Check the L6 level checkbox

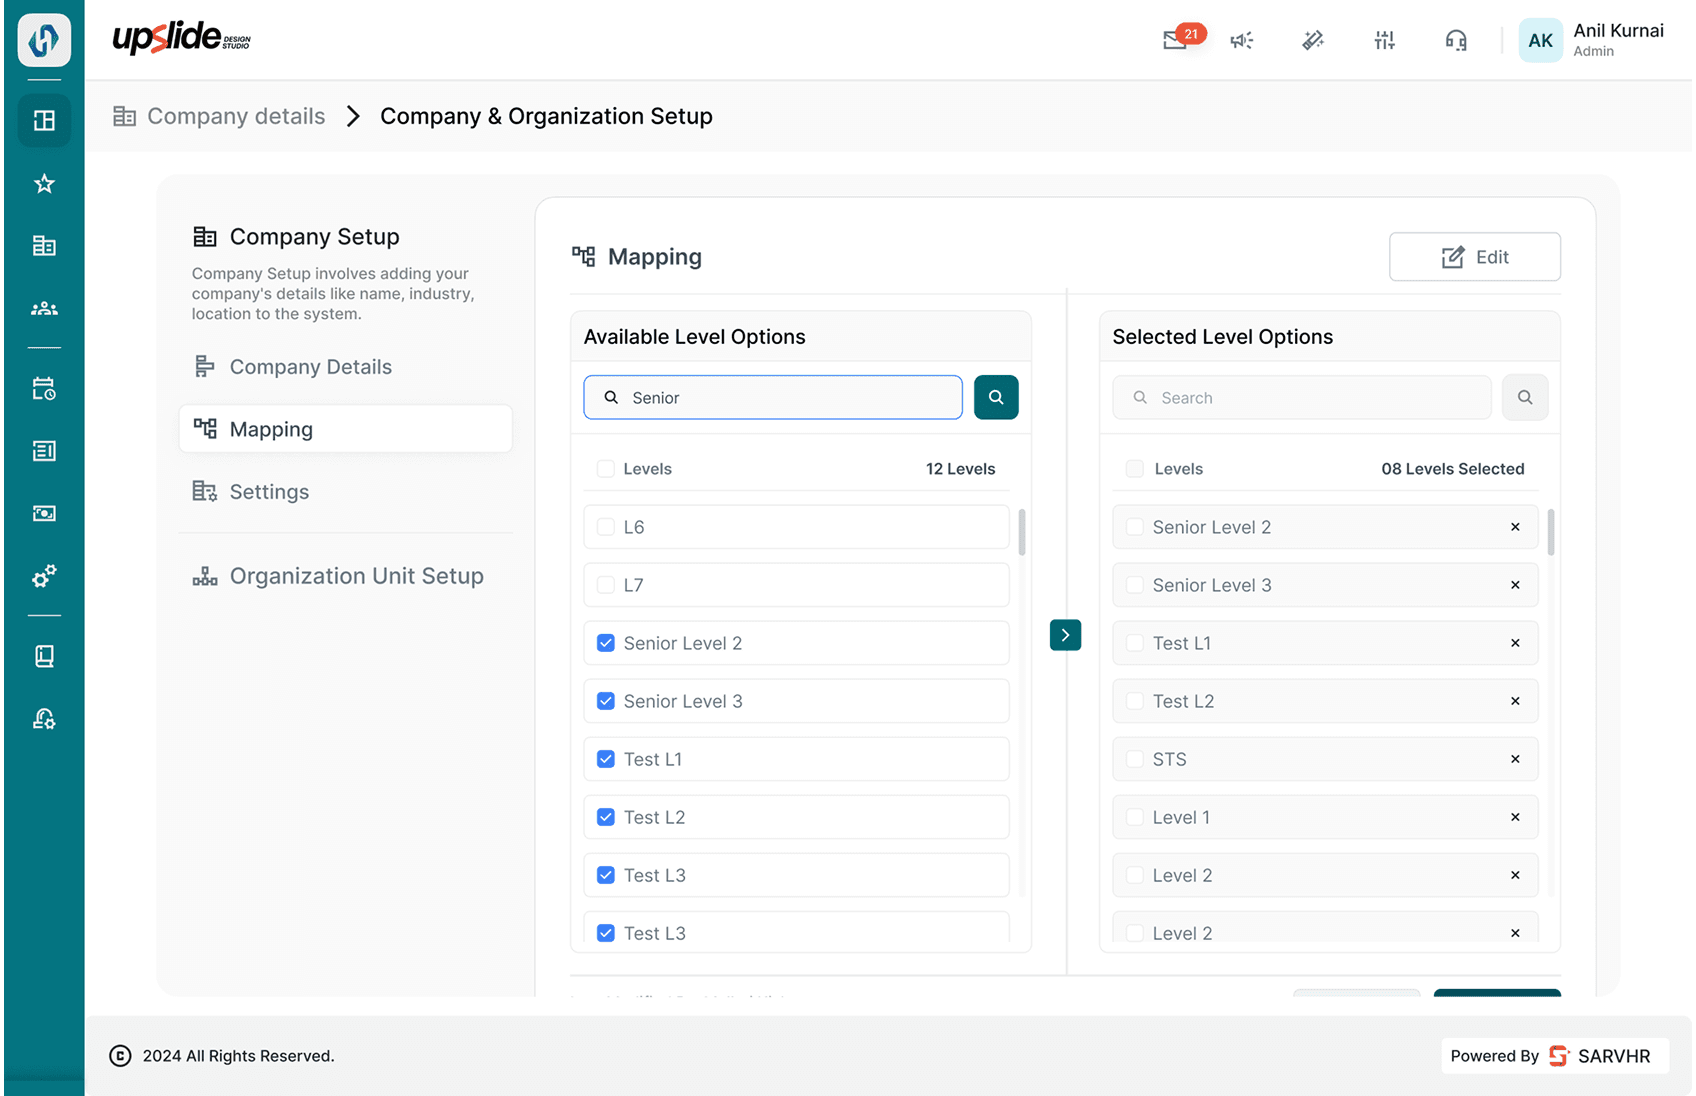[606, 527]
